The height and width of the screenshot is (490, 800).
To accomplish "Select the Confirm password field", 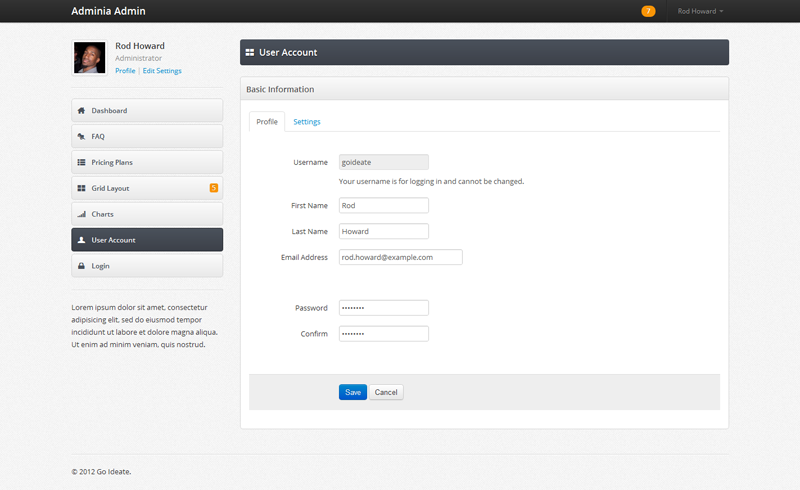I will tap(384, 334).
